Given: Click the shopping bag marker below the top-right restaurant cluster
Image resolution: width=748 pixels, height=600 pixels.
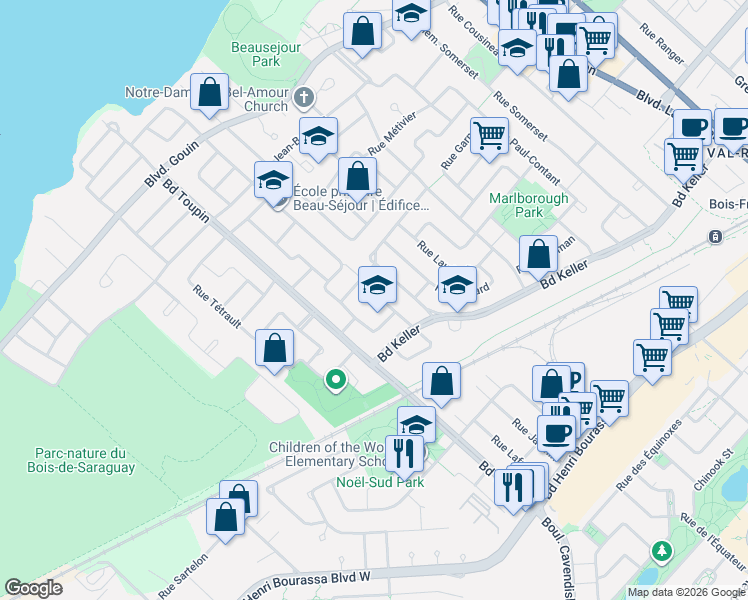Looking at the screenshot, I should point(568,75).
